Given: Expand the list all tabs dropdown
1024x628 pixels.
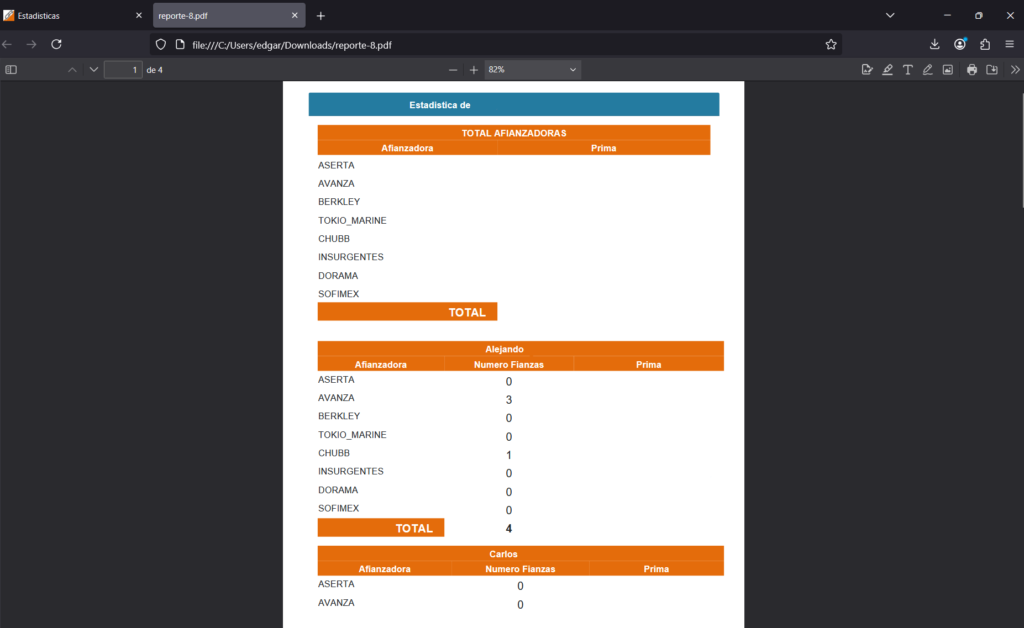Looking at the screenshot, I should pyautogui.click(x=890, y=16).
